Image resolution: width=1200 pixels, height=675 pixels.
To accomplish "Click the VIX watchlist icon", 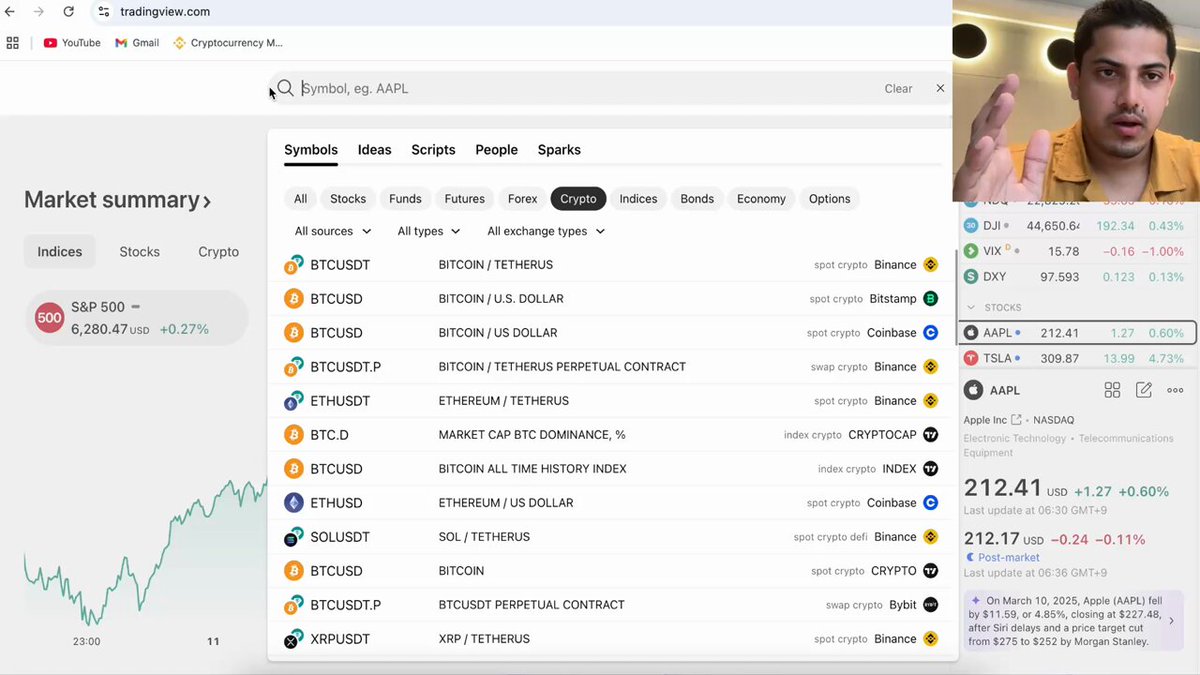I will pyautogui.click(x=972, y=251).
